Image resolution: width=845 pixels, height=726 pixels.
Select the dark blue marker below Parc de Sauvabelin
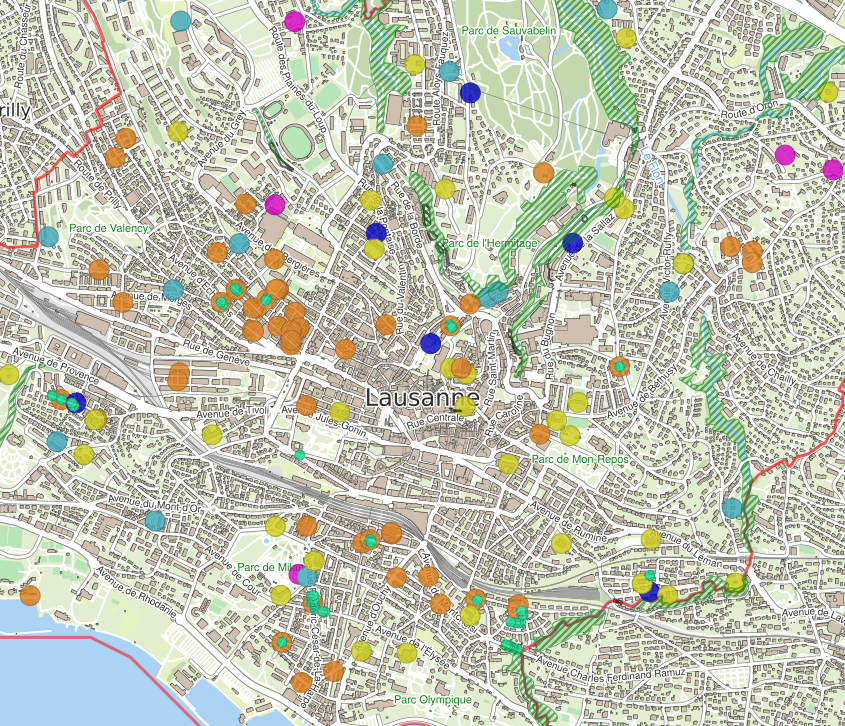click(x=470, y=93)
